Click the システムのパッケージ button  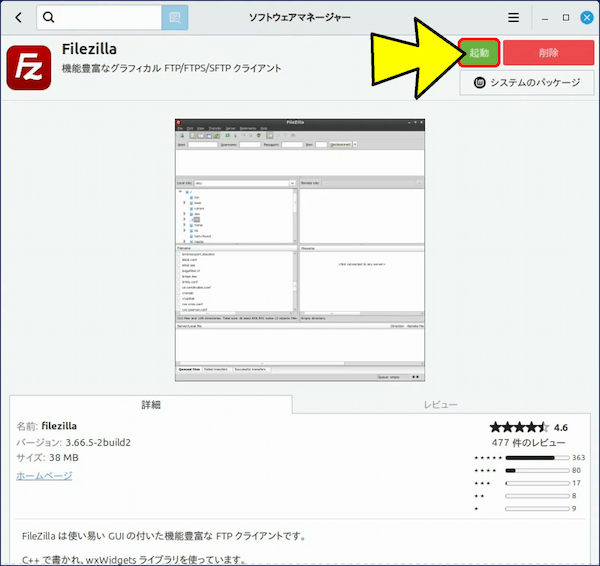[527, 82]
